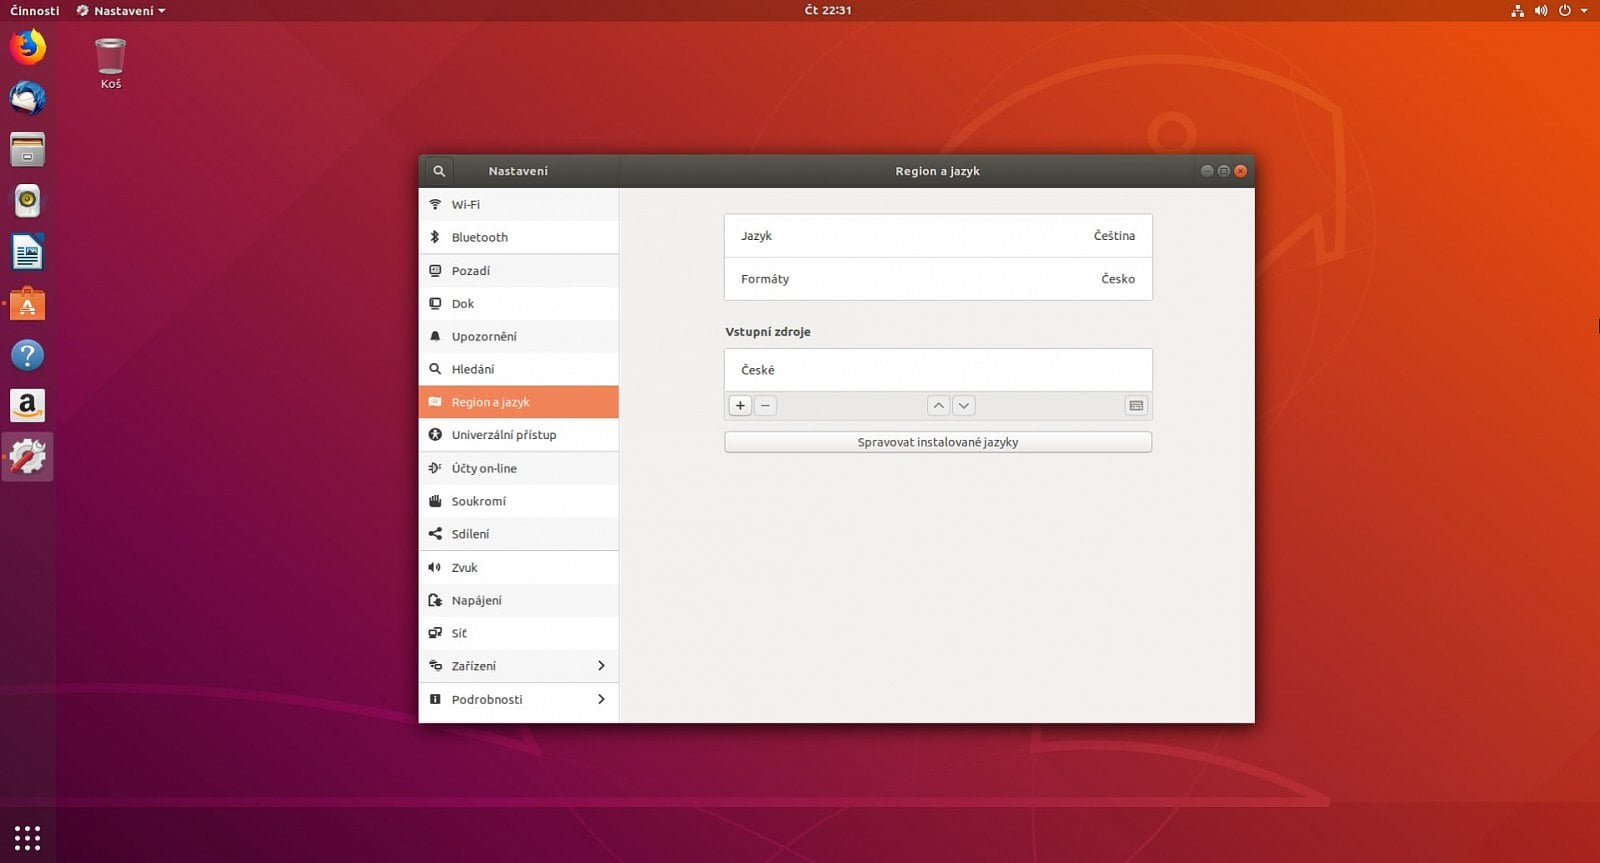Image resolution: width=1600 pixels, height=863 pixels.
Task: Expand Zařízení chevron arrow
Action: pos(601,666)
